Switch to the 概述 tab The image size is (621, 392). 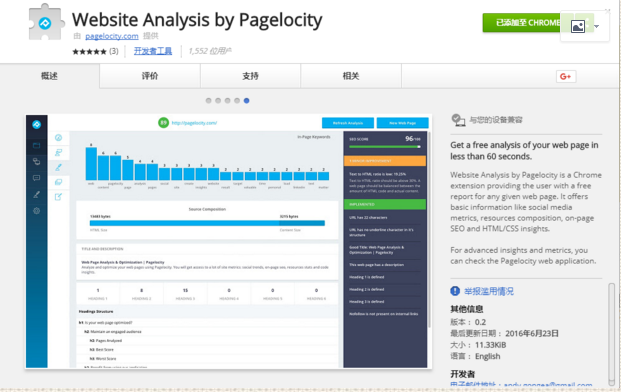(50, 76)
